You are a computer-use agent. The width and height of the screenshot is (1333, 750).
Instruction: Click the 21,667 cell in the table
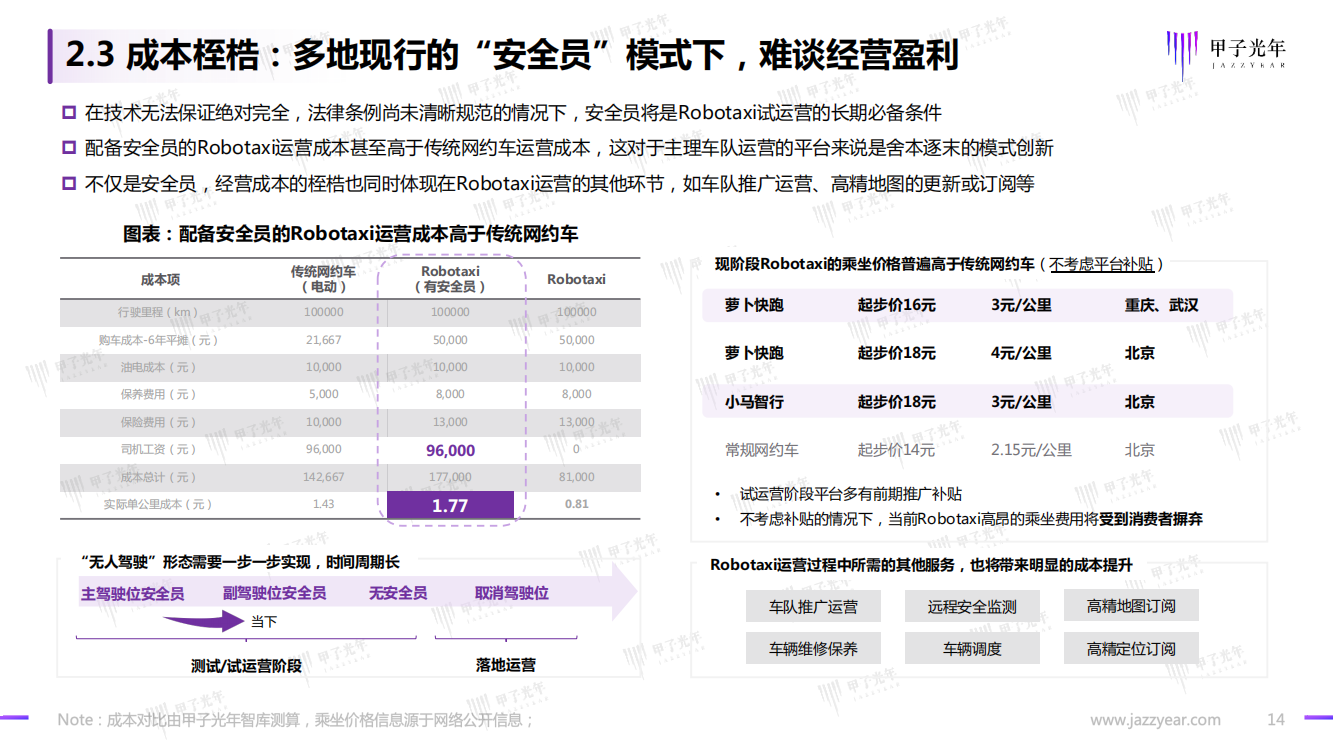[x=323, y=340]
